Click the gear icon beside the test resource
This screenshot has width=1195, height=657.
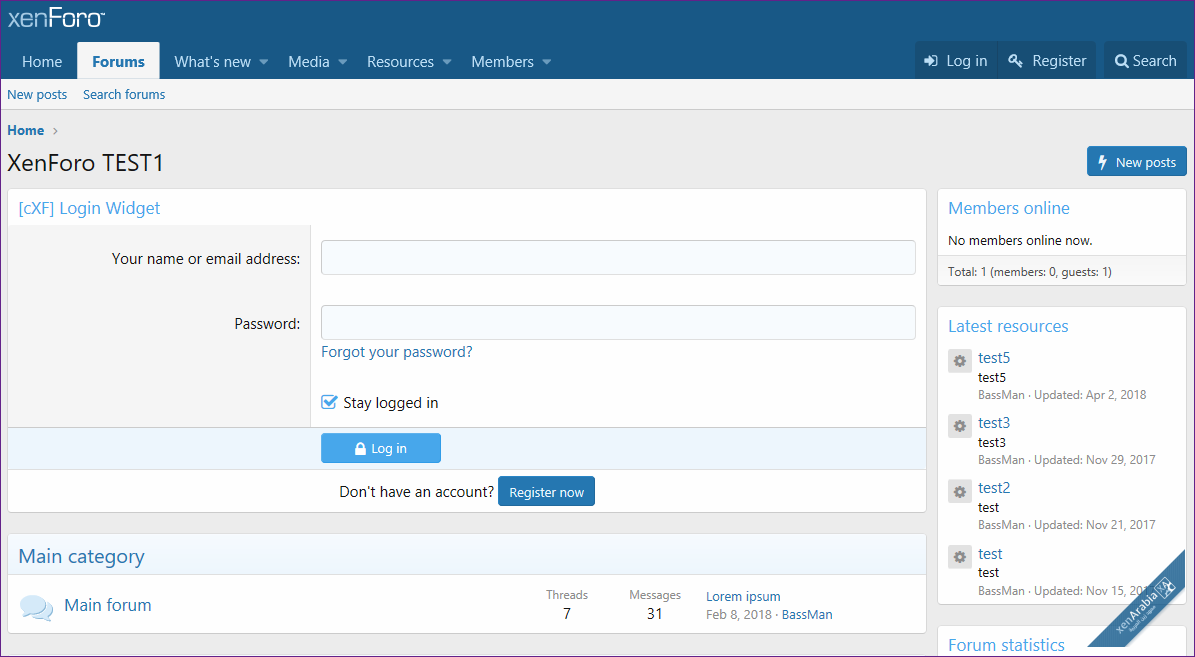pyautogui.click(x=959, y=556)
